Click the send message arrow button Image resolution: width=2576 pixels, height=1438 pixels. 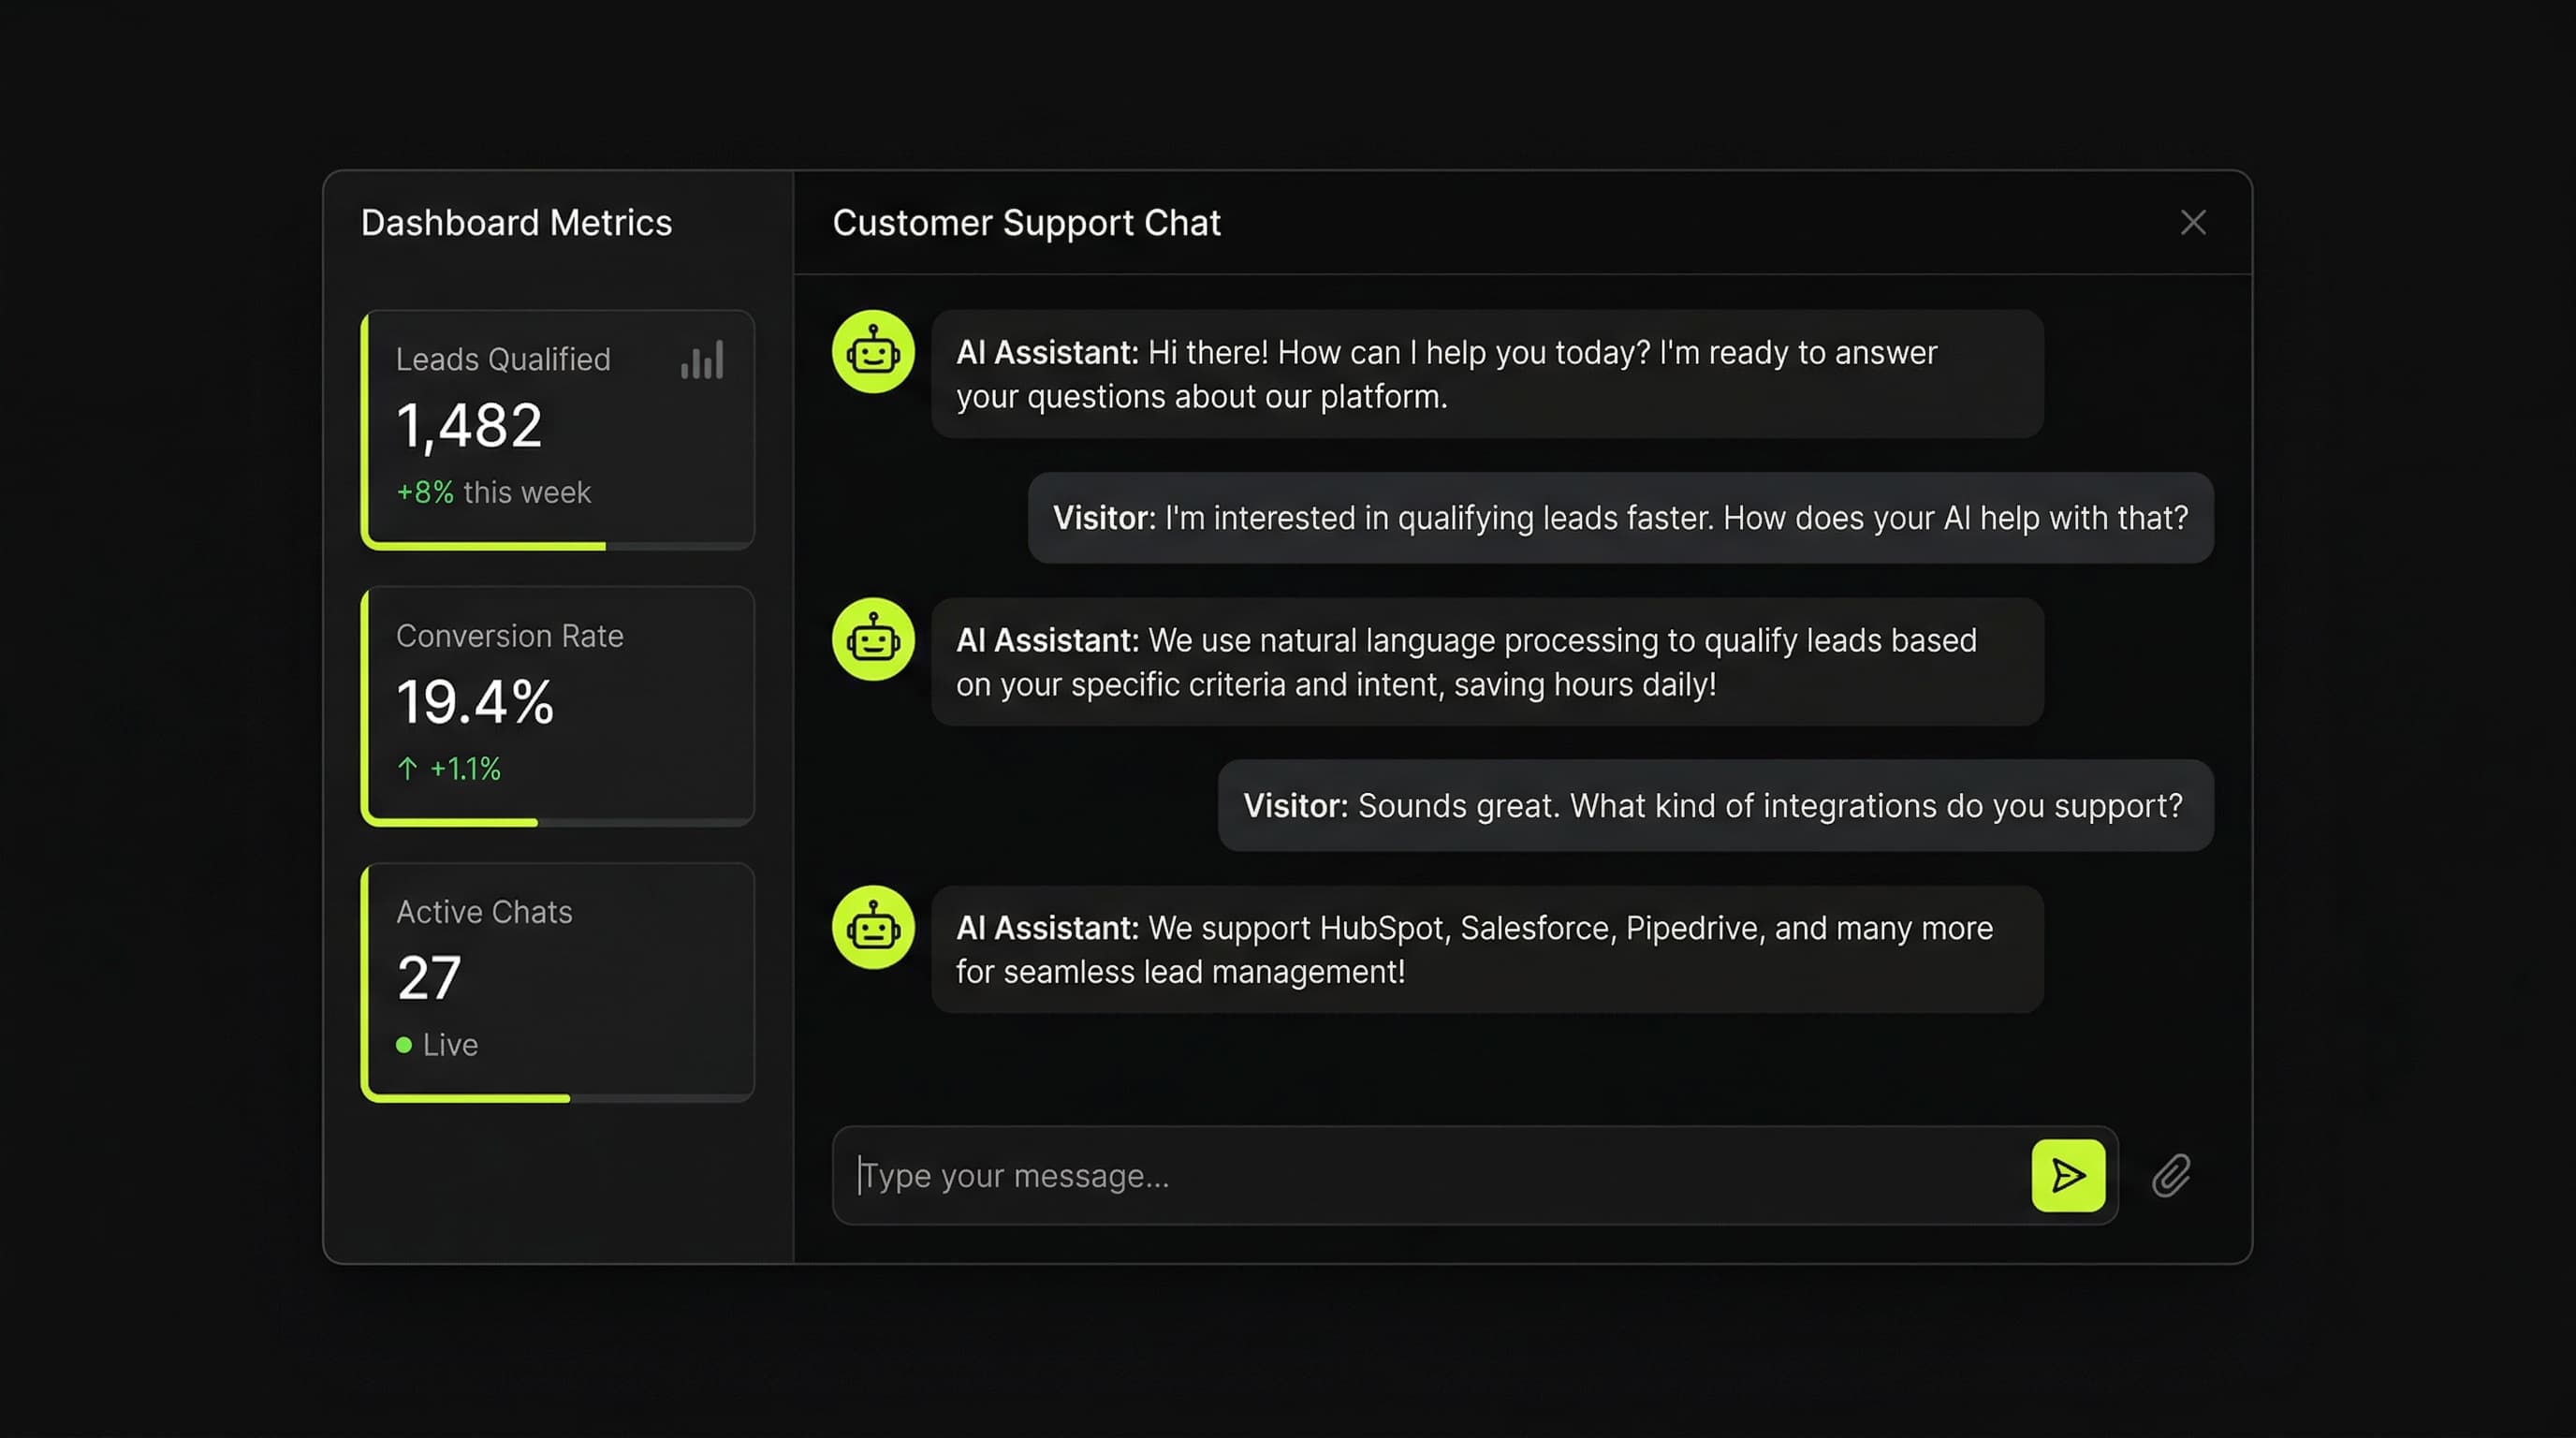pos(2067,1175)
